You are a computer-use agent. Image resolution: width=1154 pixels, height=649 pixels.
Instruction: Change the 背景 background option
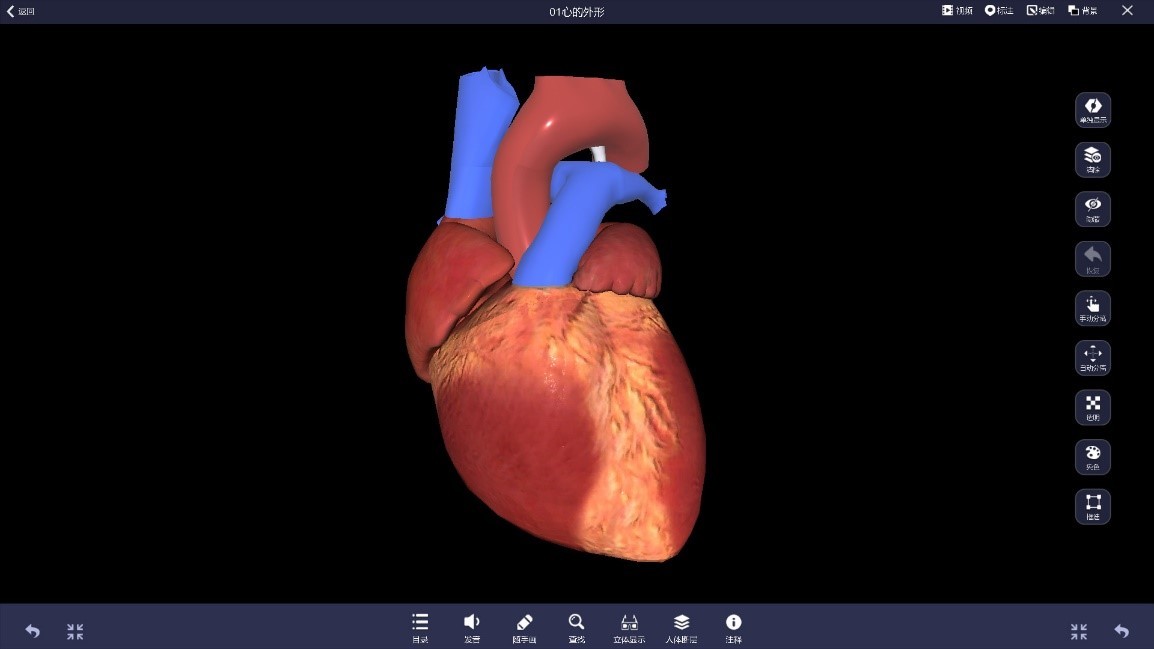(1083, 10)
